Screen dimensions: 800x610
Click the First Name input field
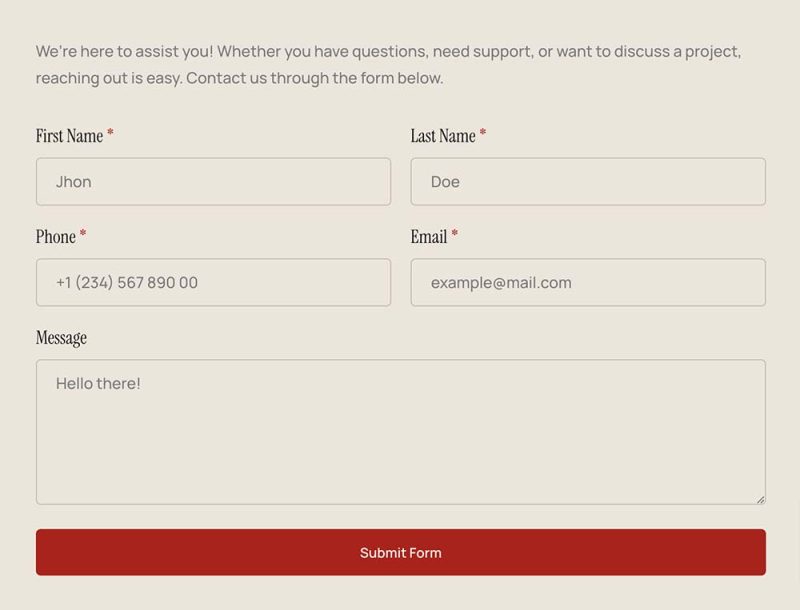point(213,182)
